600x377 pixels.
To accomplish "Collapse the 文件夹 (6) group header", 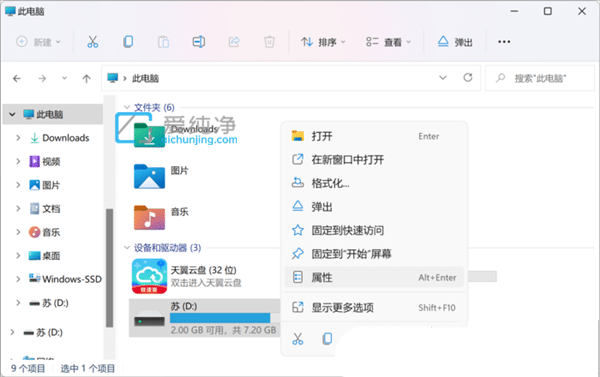I will (127, 107).
